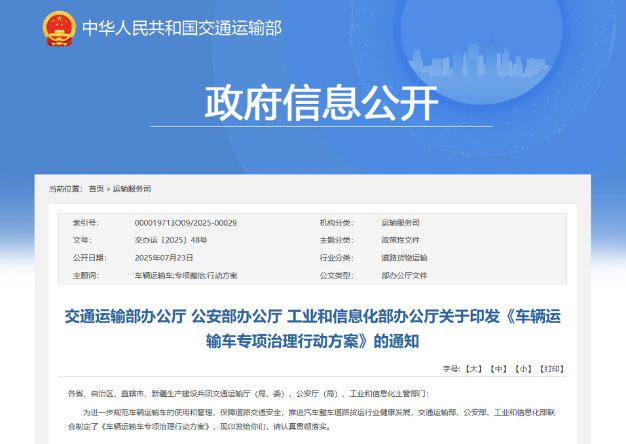The width and height of the screenshot is (626, 444).
Task: Open 运输服务司 in the breadcrumb
Action: pyautogui.click(x=132, y=189)
